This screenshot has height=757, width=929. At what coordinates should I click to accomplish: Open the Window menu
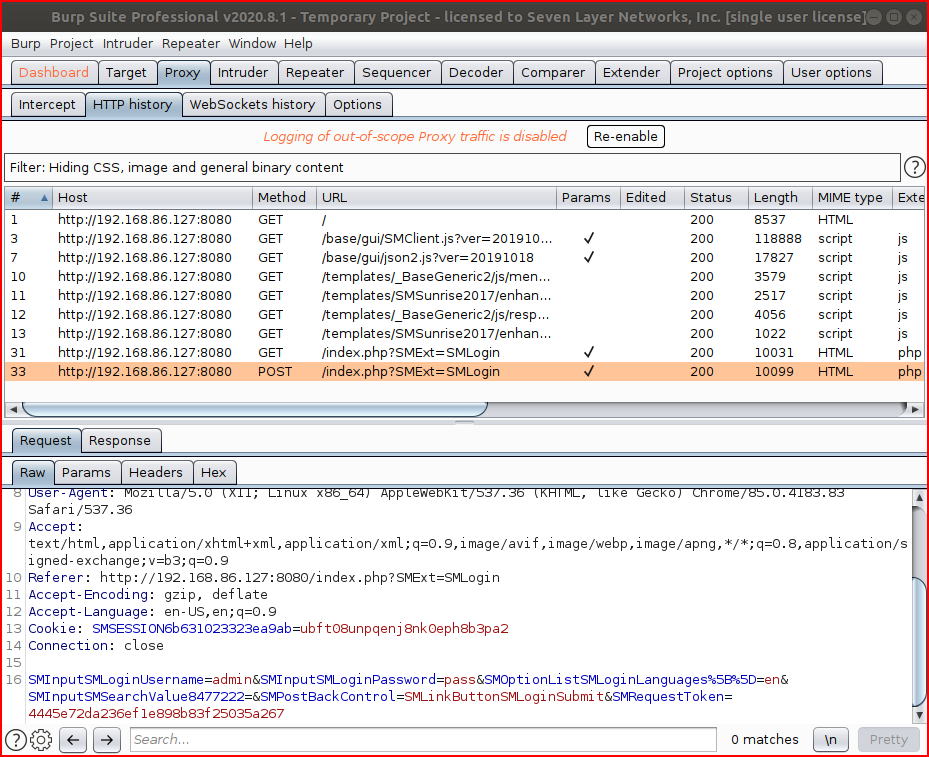click(x=252, y=44)
